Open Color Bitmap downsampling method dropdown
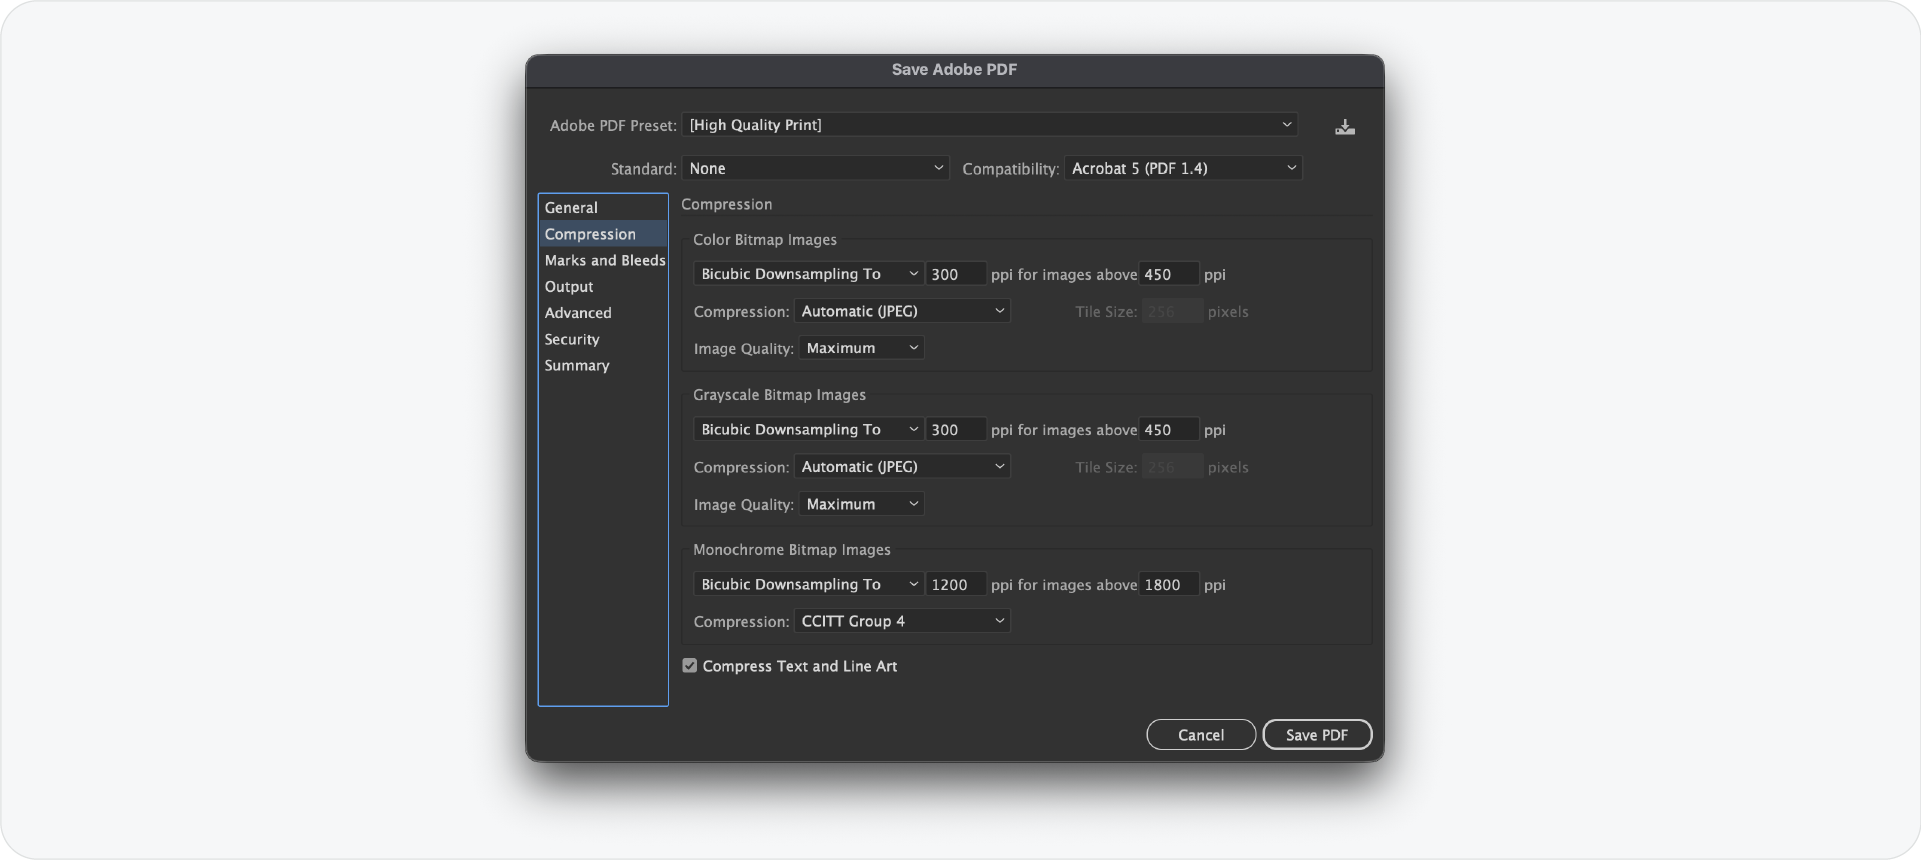This screenshot has height=860, width=1921. [808, 274]
